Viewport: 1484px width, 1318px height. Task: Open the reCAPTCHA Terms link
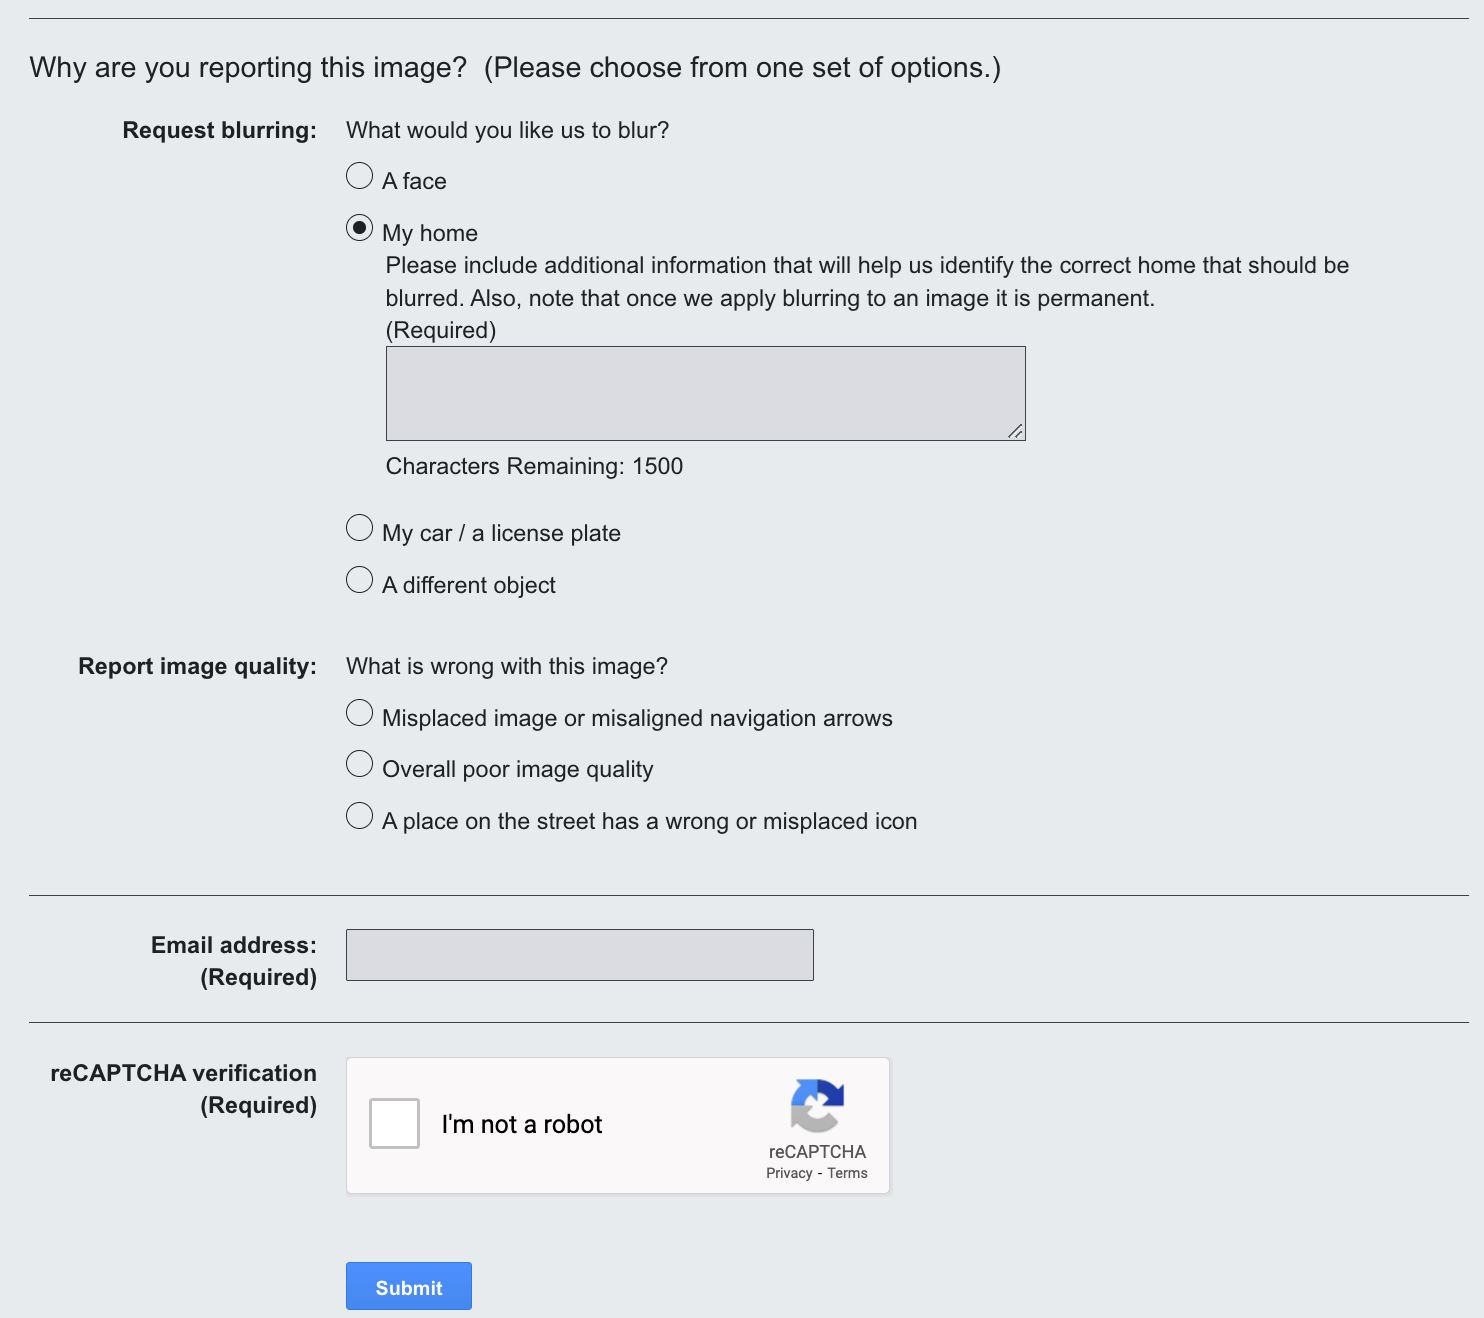pyautogui.click(x=847, y=1173)
